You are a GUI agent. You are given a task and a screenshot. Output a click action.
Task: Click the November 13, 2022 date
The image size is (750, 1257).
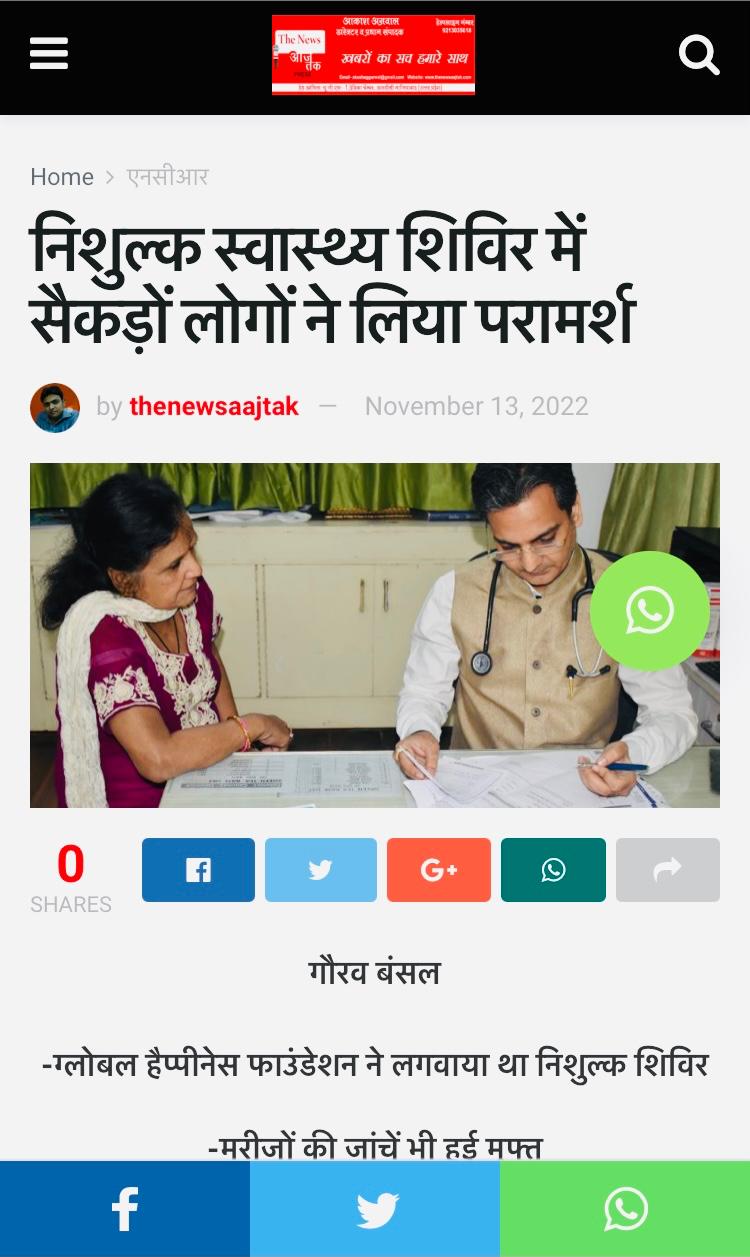pyautogui.click(x=476, y=406)
